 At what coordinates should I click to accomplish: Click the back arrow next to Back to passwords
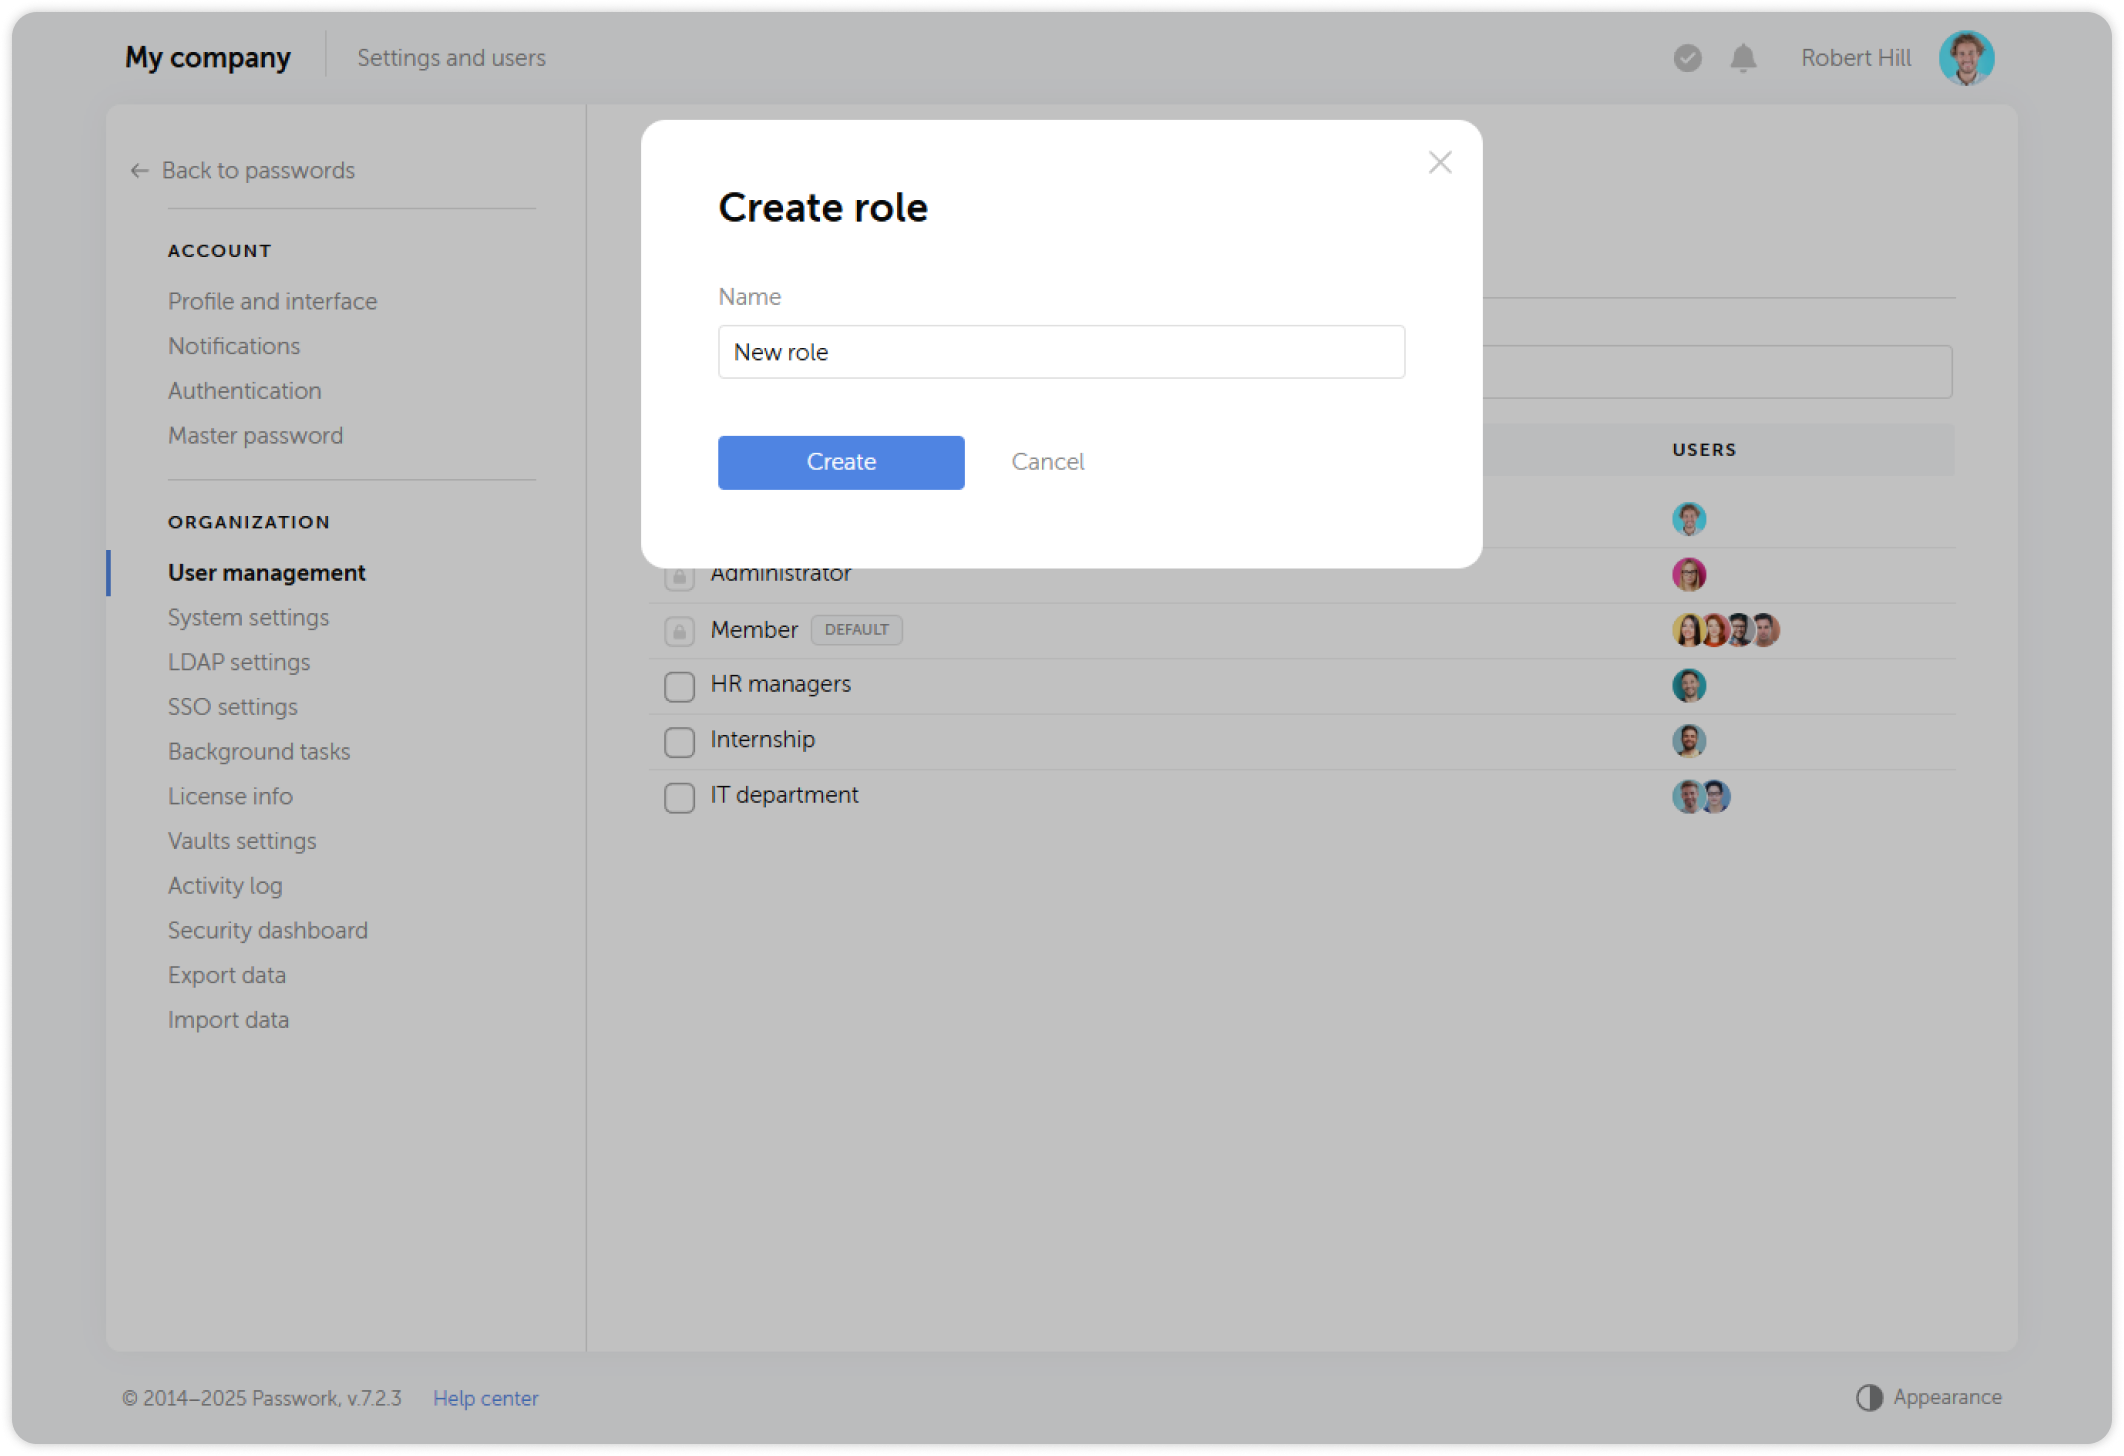tap(138, 170)
